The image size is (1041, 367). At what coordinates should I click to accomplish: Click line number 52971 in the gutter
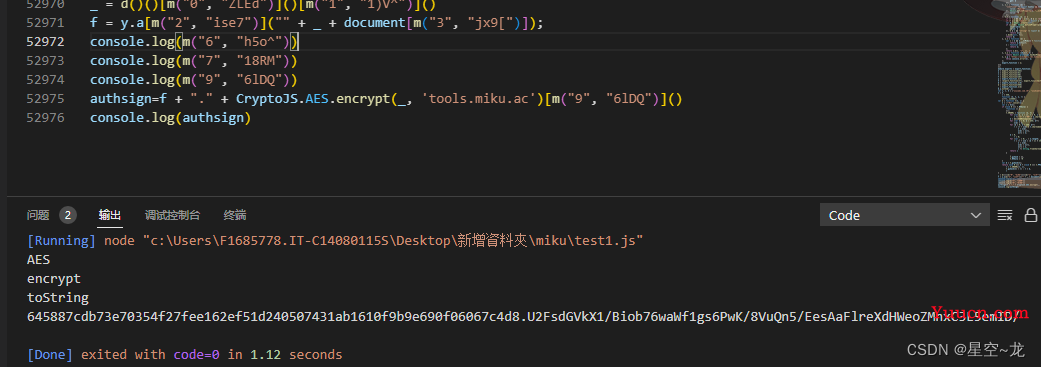45,23
